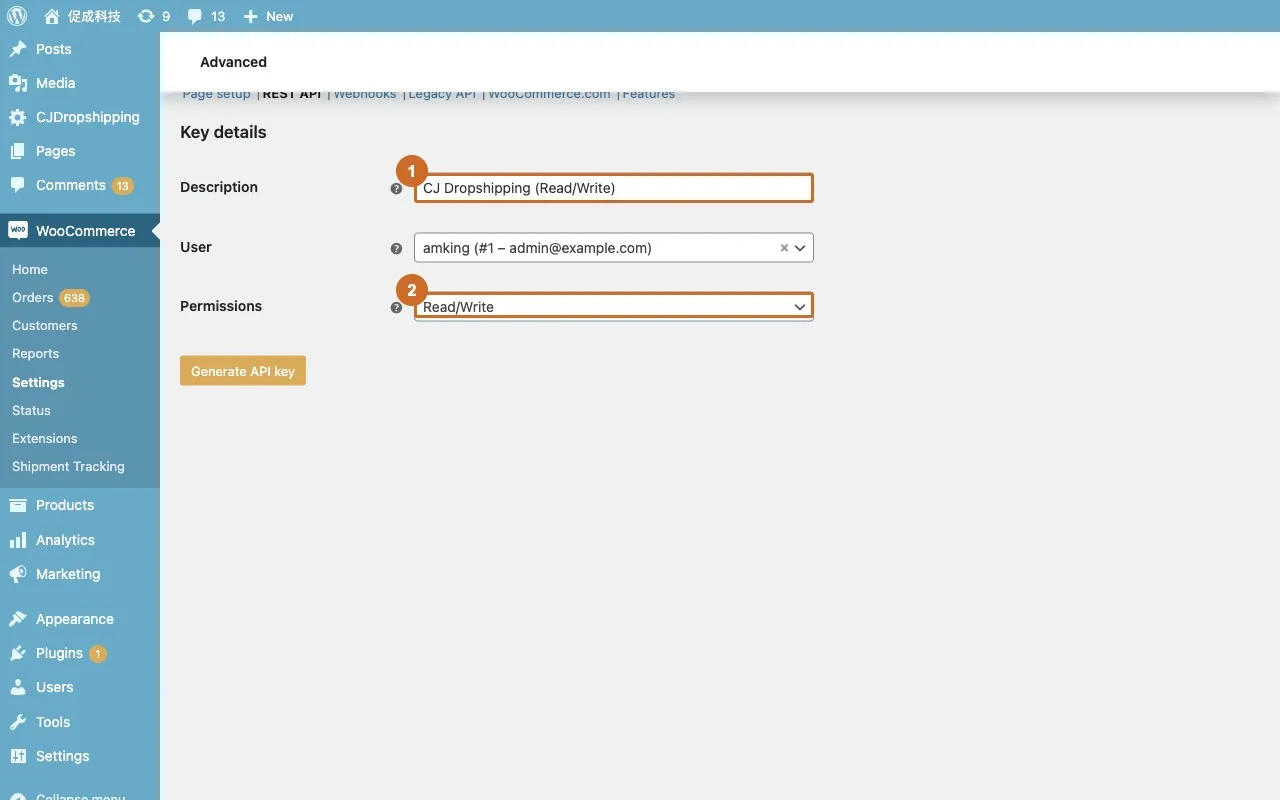Click the Plugins update badge 1

98,654
